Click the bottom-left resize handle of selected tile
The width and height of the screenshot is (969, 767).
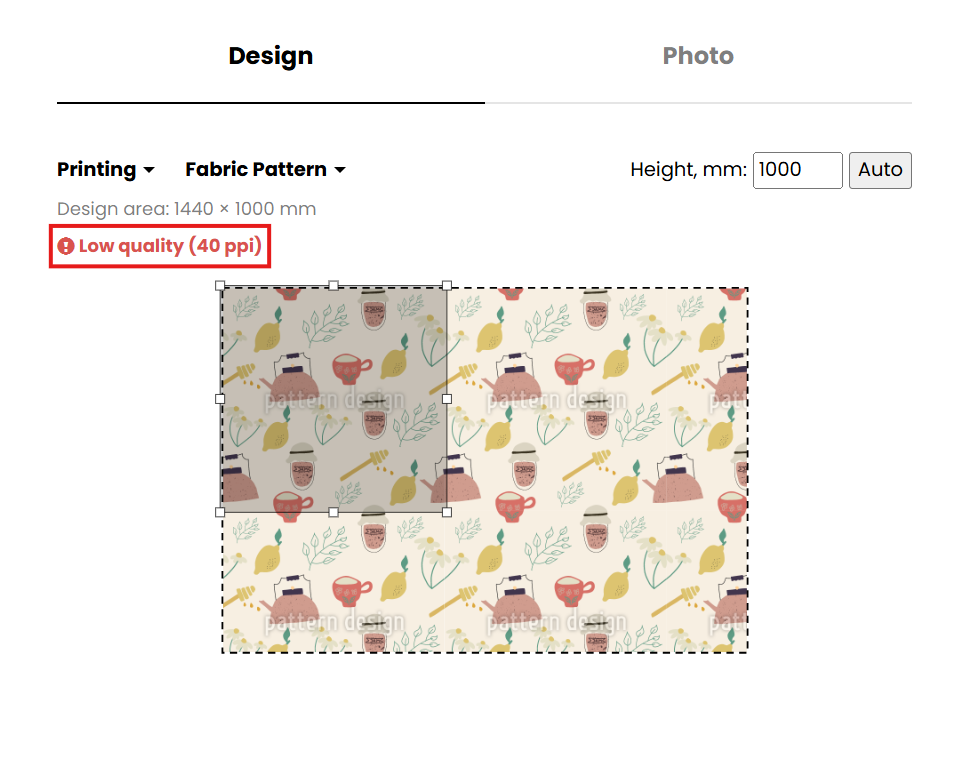pos(220,511)
